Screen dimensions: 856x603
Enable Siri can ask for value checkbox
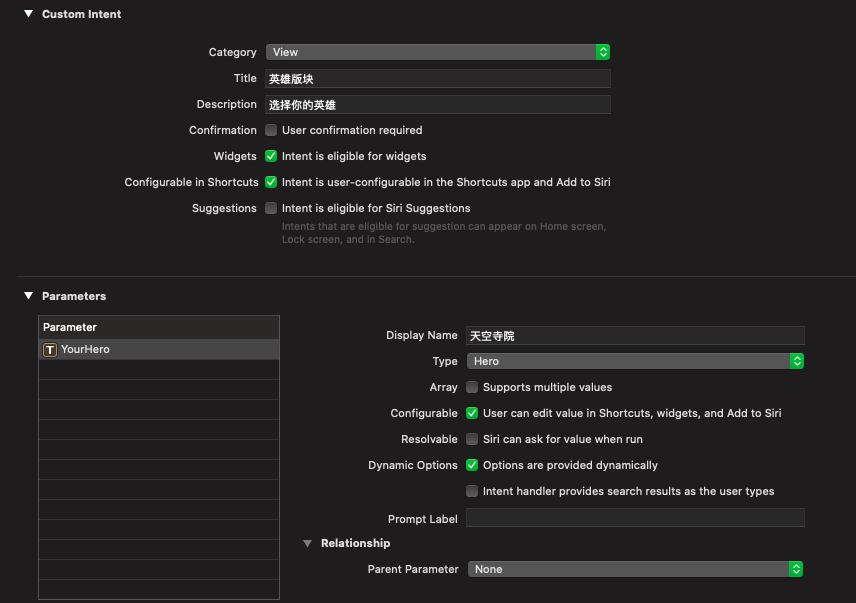click(x=472, y=439)
